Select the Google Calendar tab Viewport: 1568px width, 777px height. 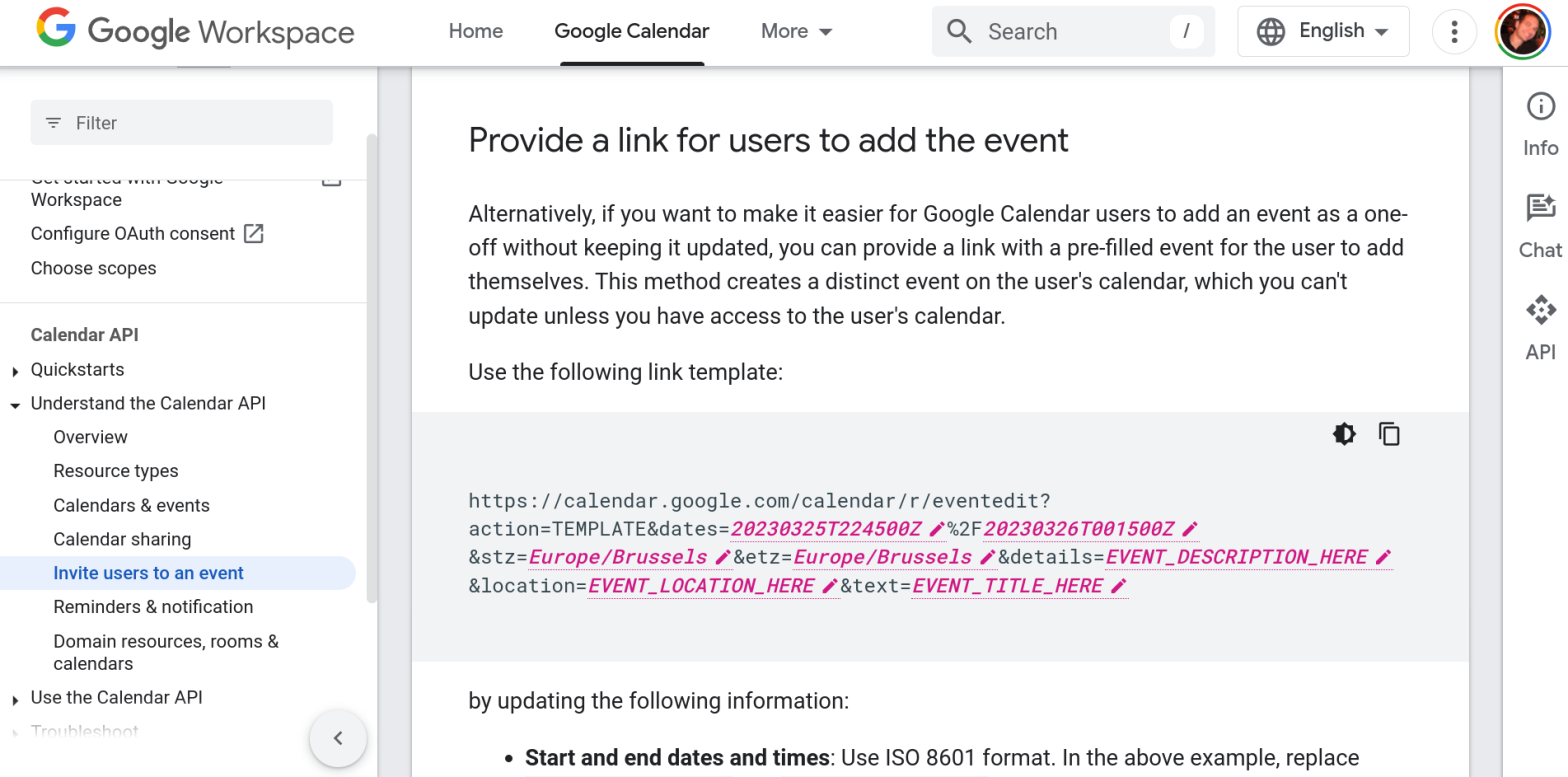tap(632, 31)
